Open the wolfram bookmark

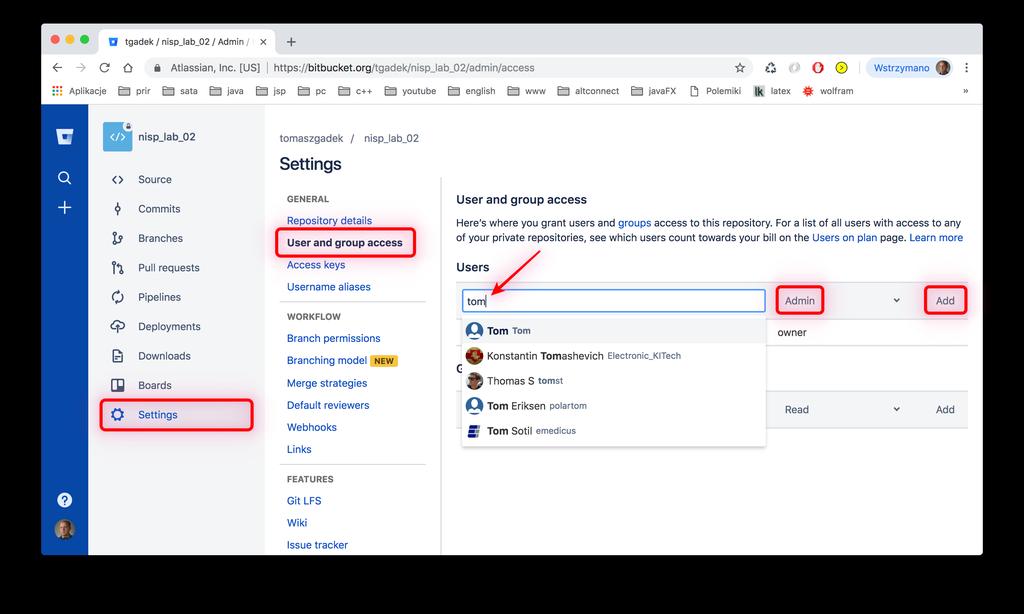(x=827, y=91)
